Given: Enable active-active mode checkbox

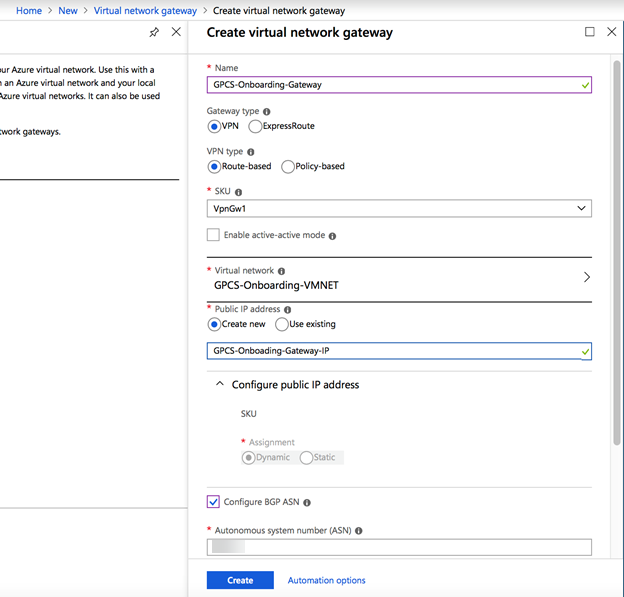Looking at the screenshot, I should click(213, 235).
